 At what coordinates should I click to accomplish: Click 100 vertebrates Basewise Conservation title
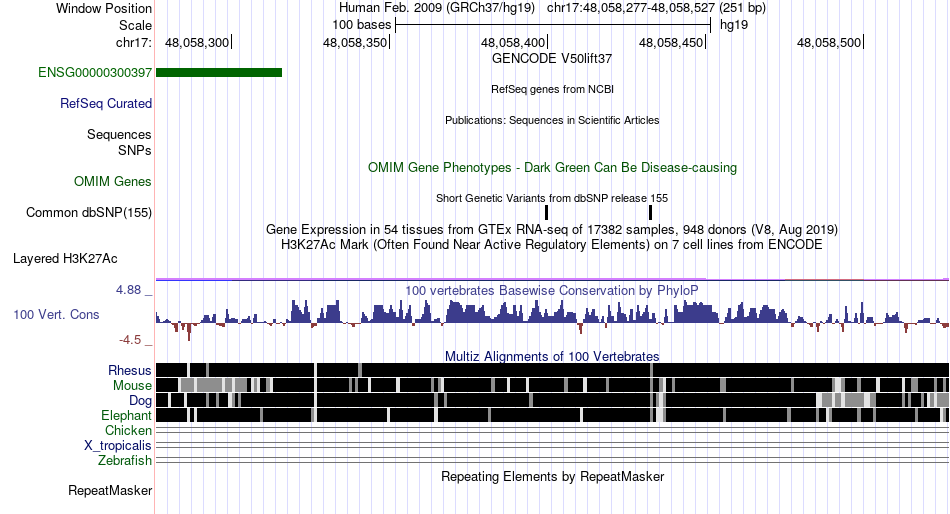(552, 291)
